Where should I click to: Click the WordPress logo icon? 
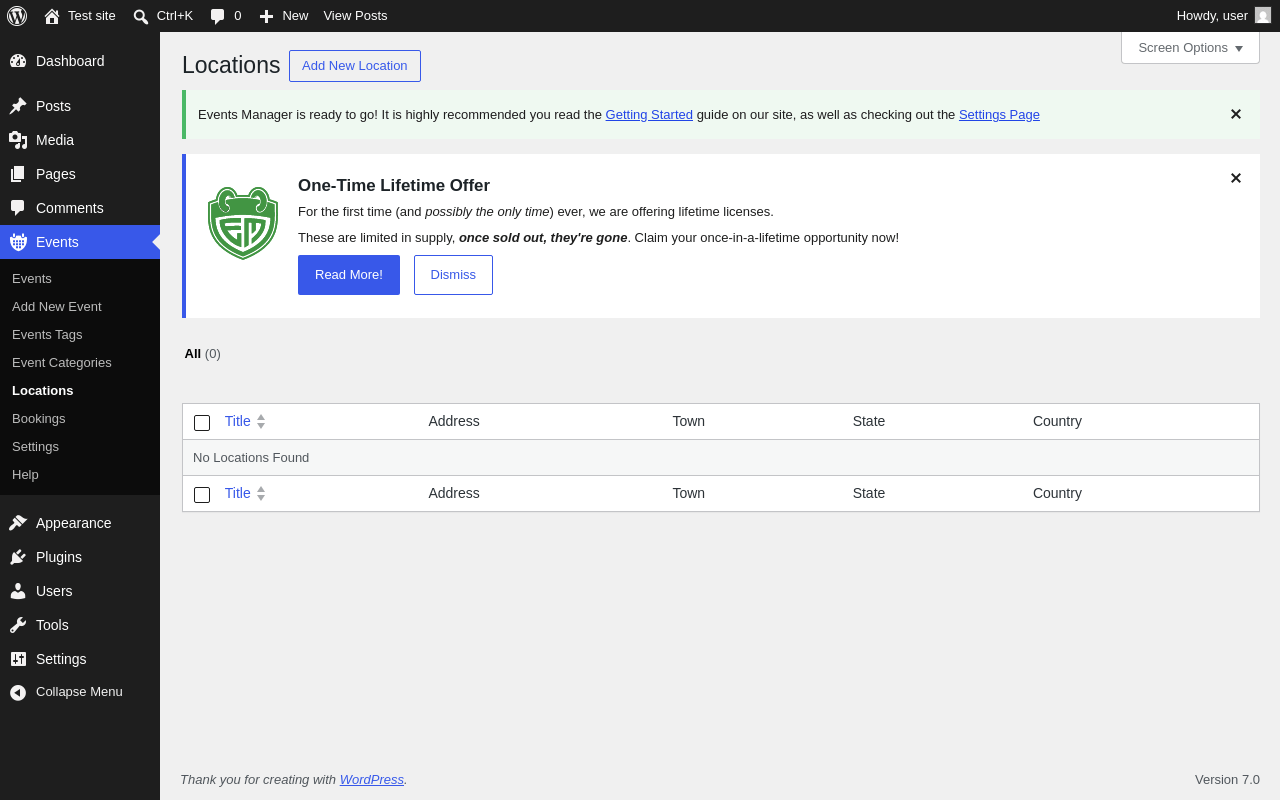[x=17, y=16]
